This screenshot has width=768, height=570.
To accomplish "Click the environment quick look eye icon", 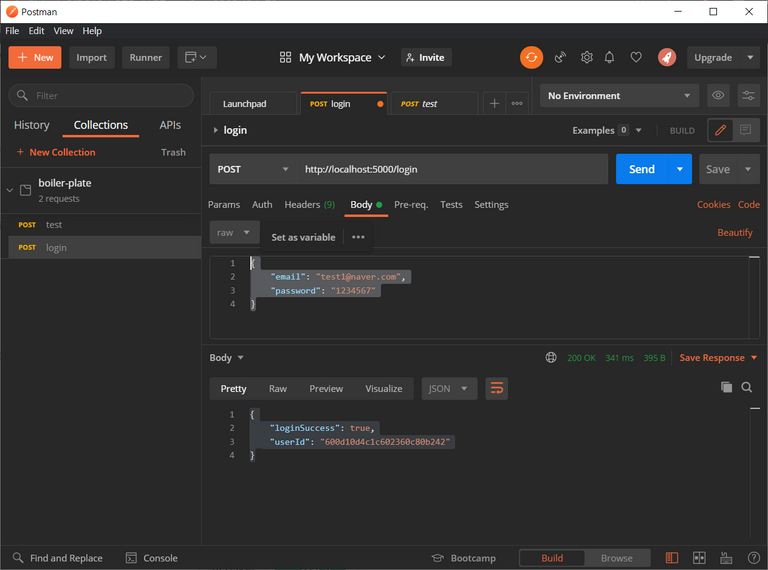I will click(x=718, y=95).
